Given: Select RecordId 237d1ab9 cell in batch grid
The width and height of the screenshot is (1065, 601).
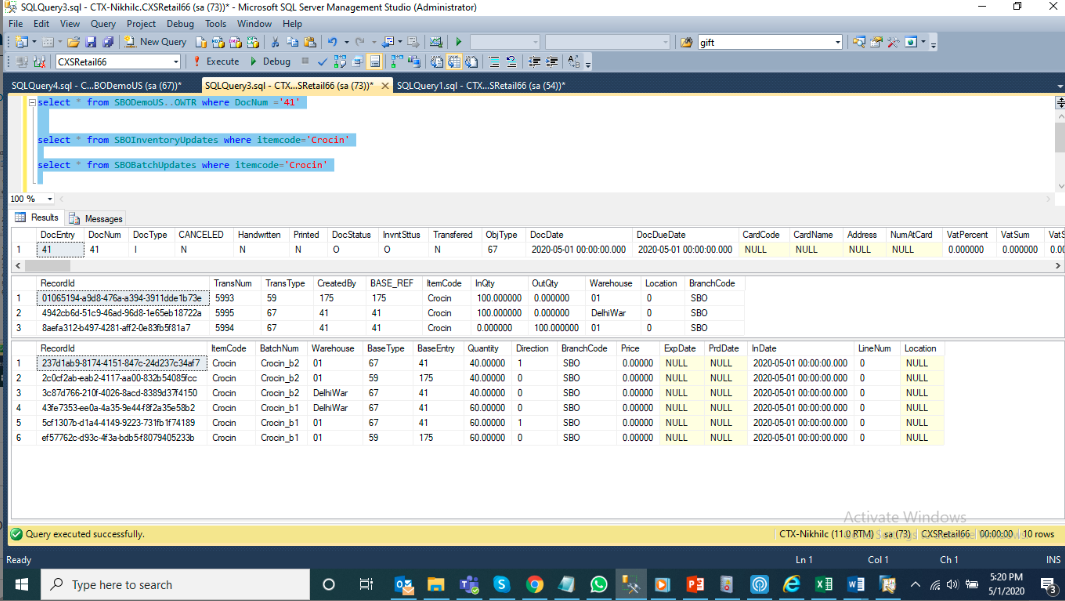Looking at the screenshot, I should (121, 363).
